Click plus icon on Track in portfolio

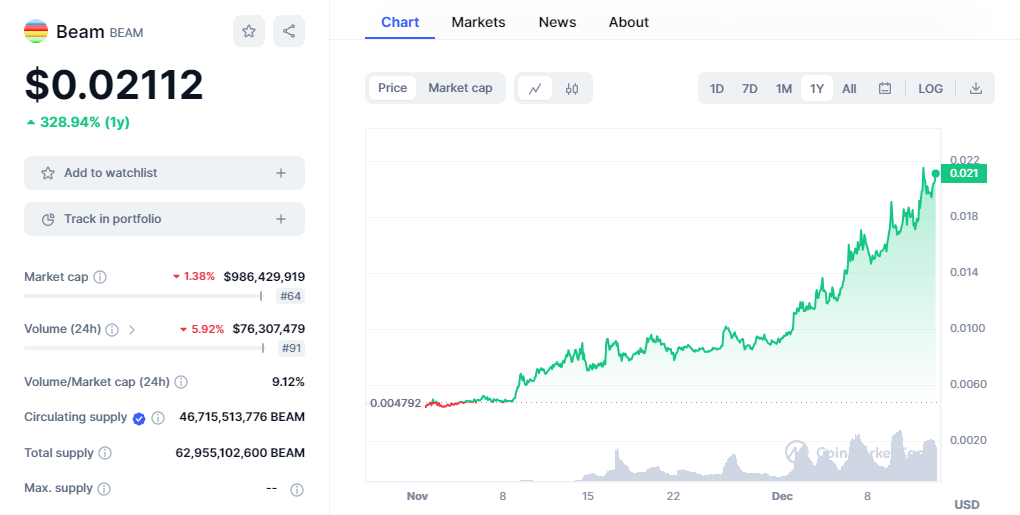click(x=281, y=219)
